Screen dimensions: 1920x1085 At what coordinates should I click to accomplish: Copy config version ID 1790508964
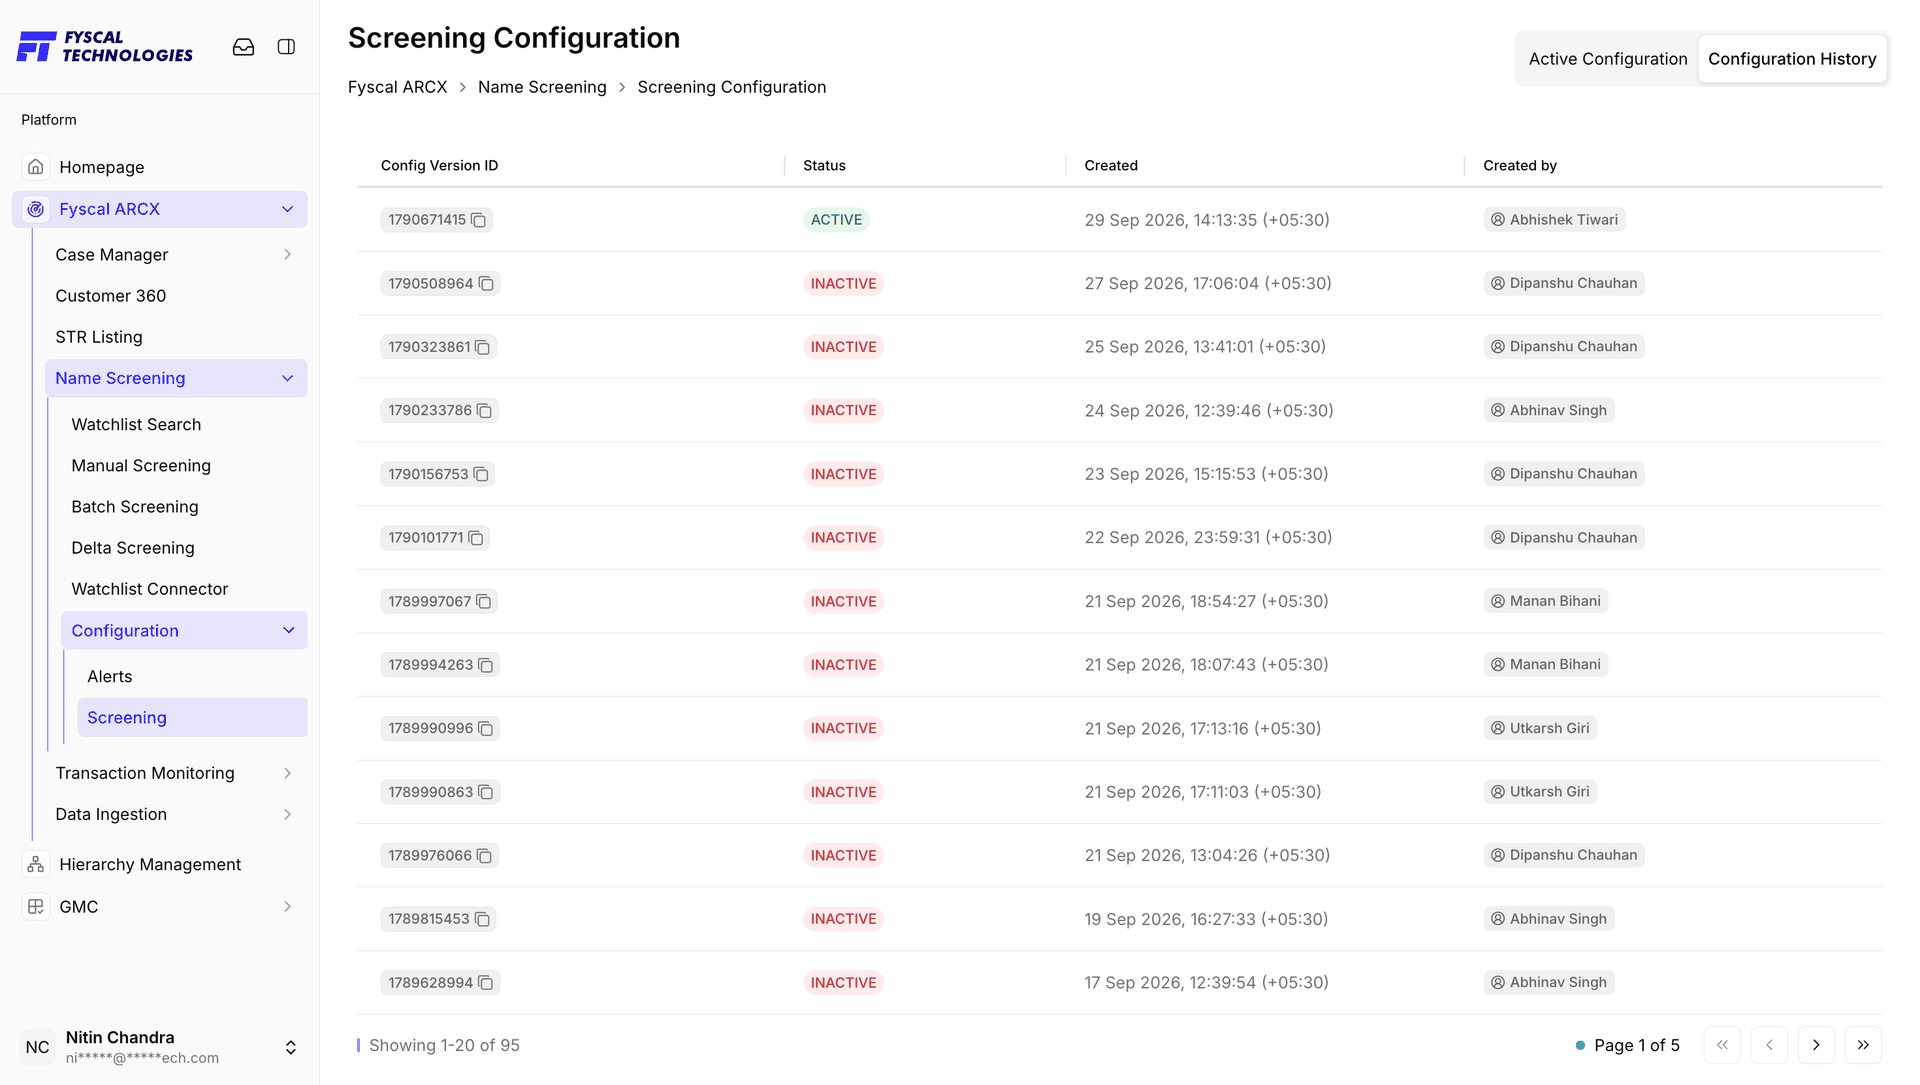(x=486, y=284)
